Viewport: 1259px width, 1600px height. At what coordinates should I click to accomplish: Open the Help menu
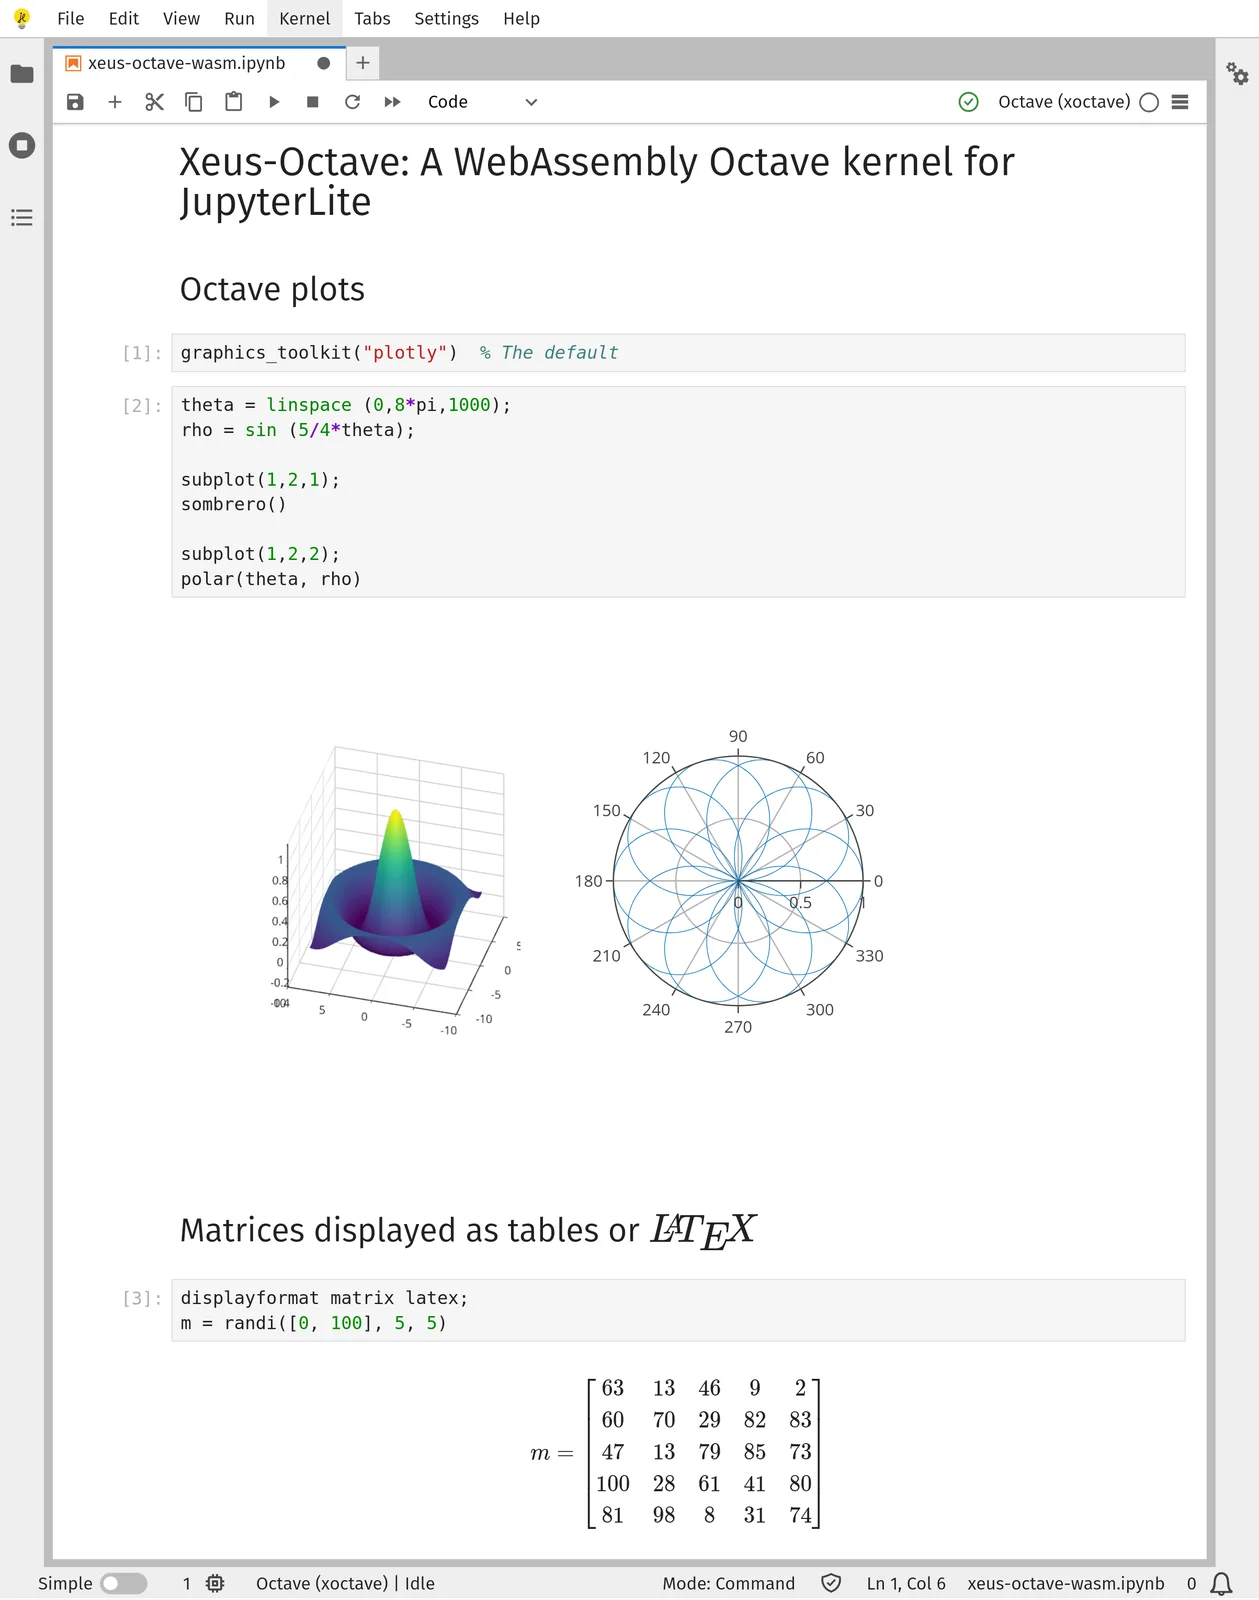point(521,18)
